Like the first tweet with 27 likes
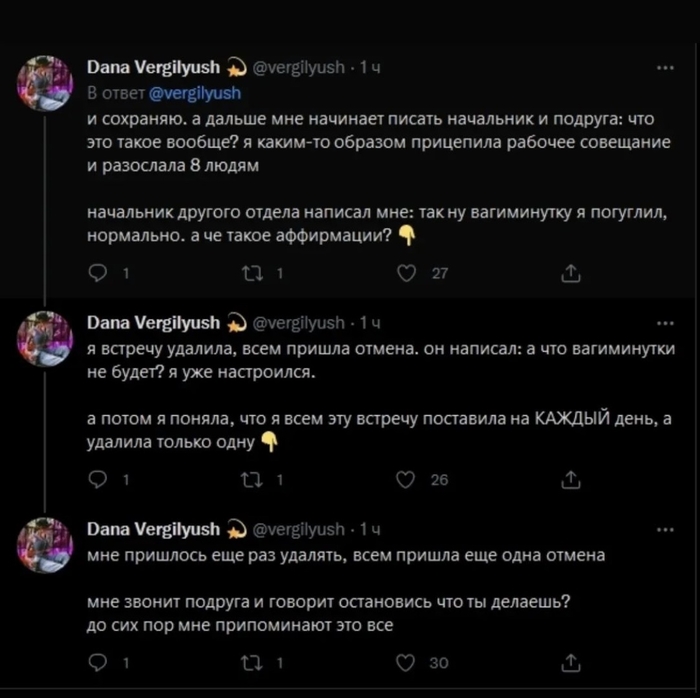Screen dimensions: 700x698 406,273
